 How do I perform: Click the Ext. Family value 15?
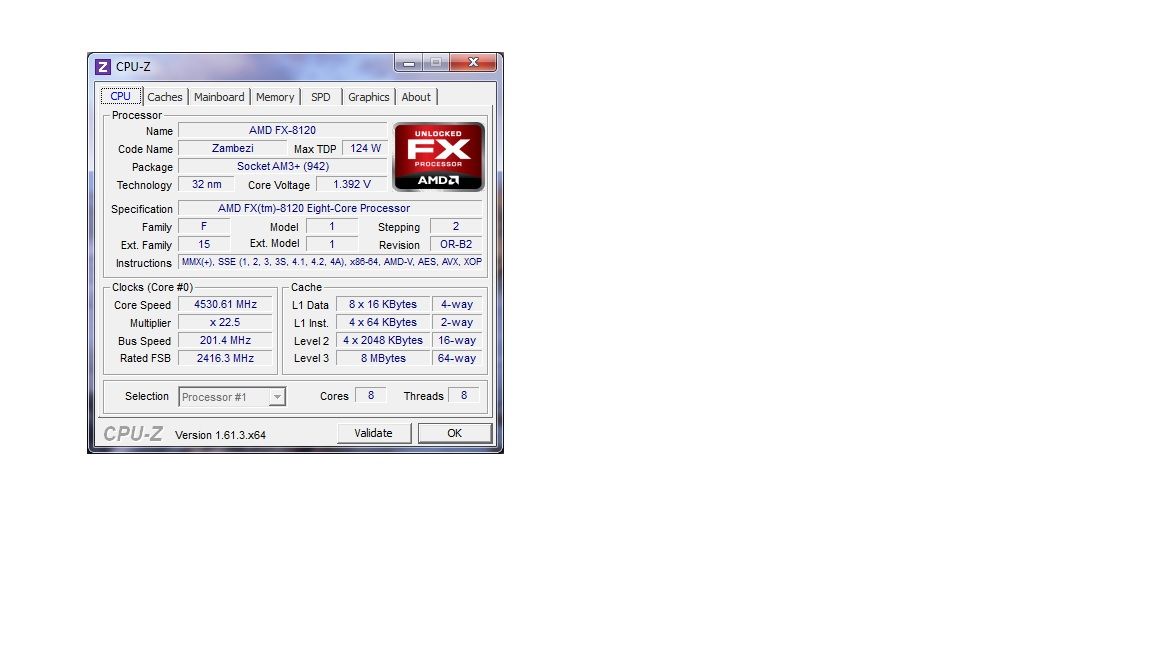point(204,244)
